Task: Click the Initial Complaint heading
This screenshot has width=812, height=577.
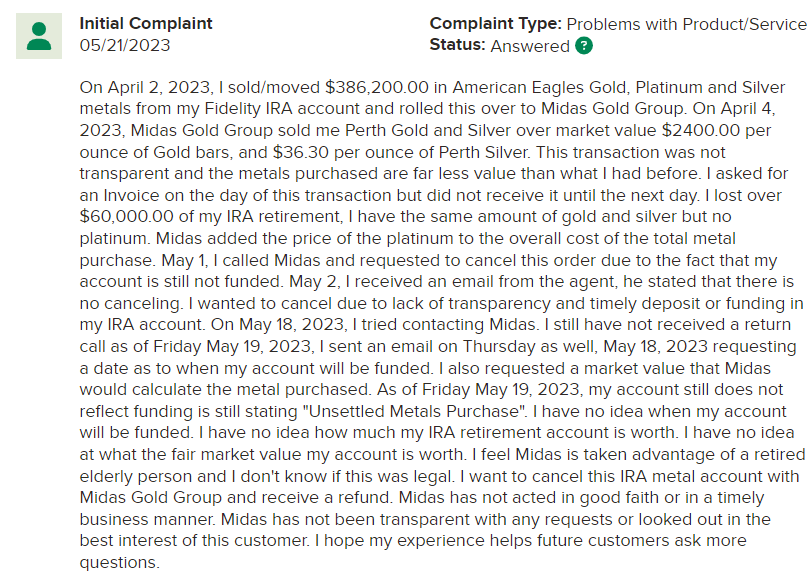Action: [x=146, y=23]
